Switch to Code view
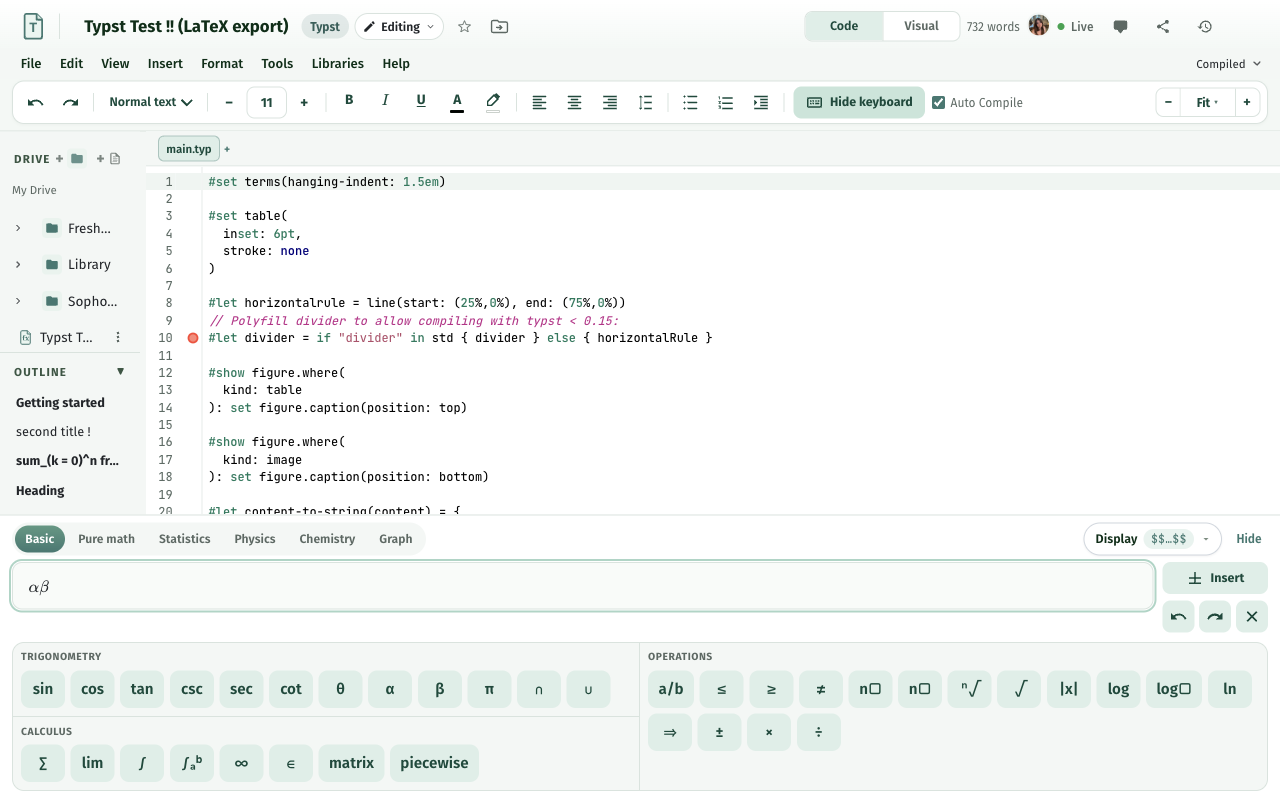The height and width of the screenshot is (800, 1280). coord(844,26)
